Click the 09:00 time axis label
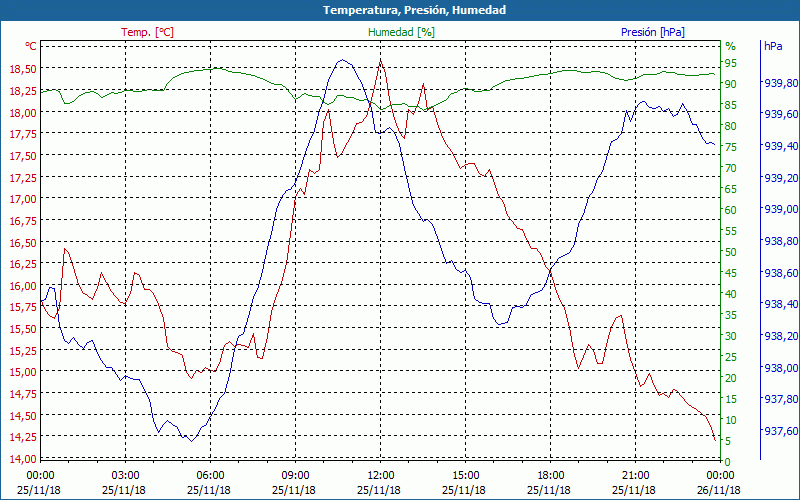 click(295, 476)
